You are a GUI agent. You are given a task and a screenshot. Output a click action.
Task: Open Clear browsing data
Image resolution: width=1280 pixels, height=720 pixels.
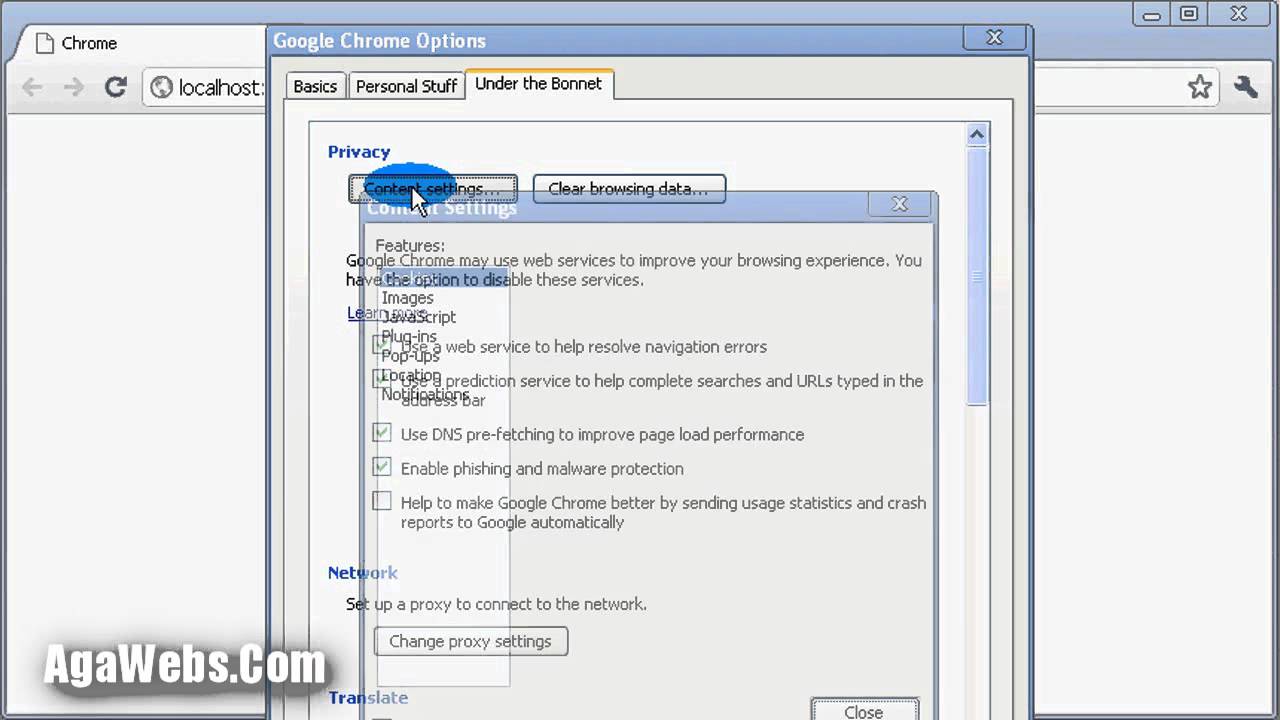point(629,188)
